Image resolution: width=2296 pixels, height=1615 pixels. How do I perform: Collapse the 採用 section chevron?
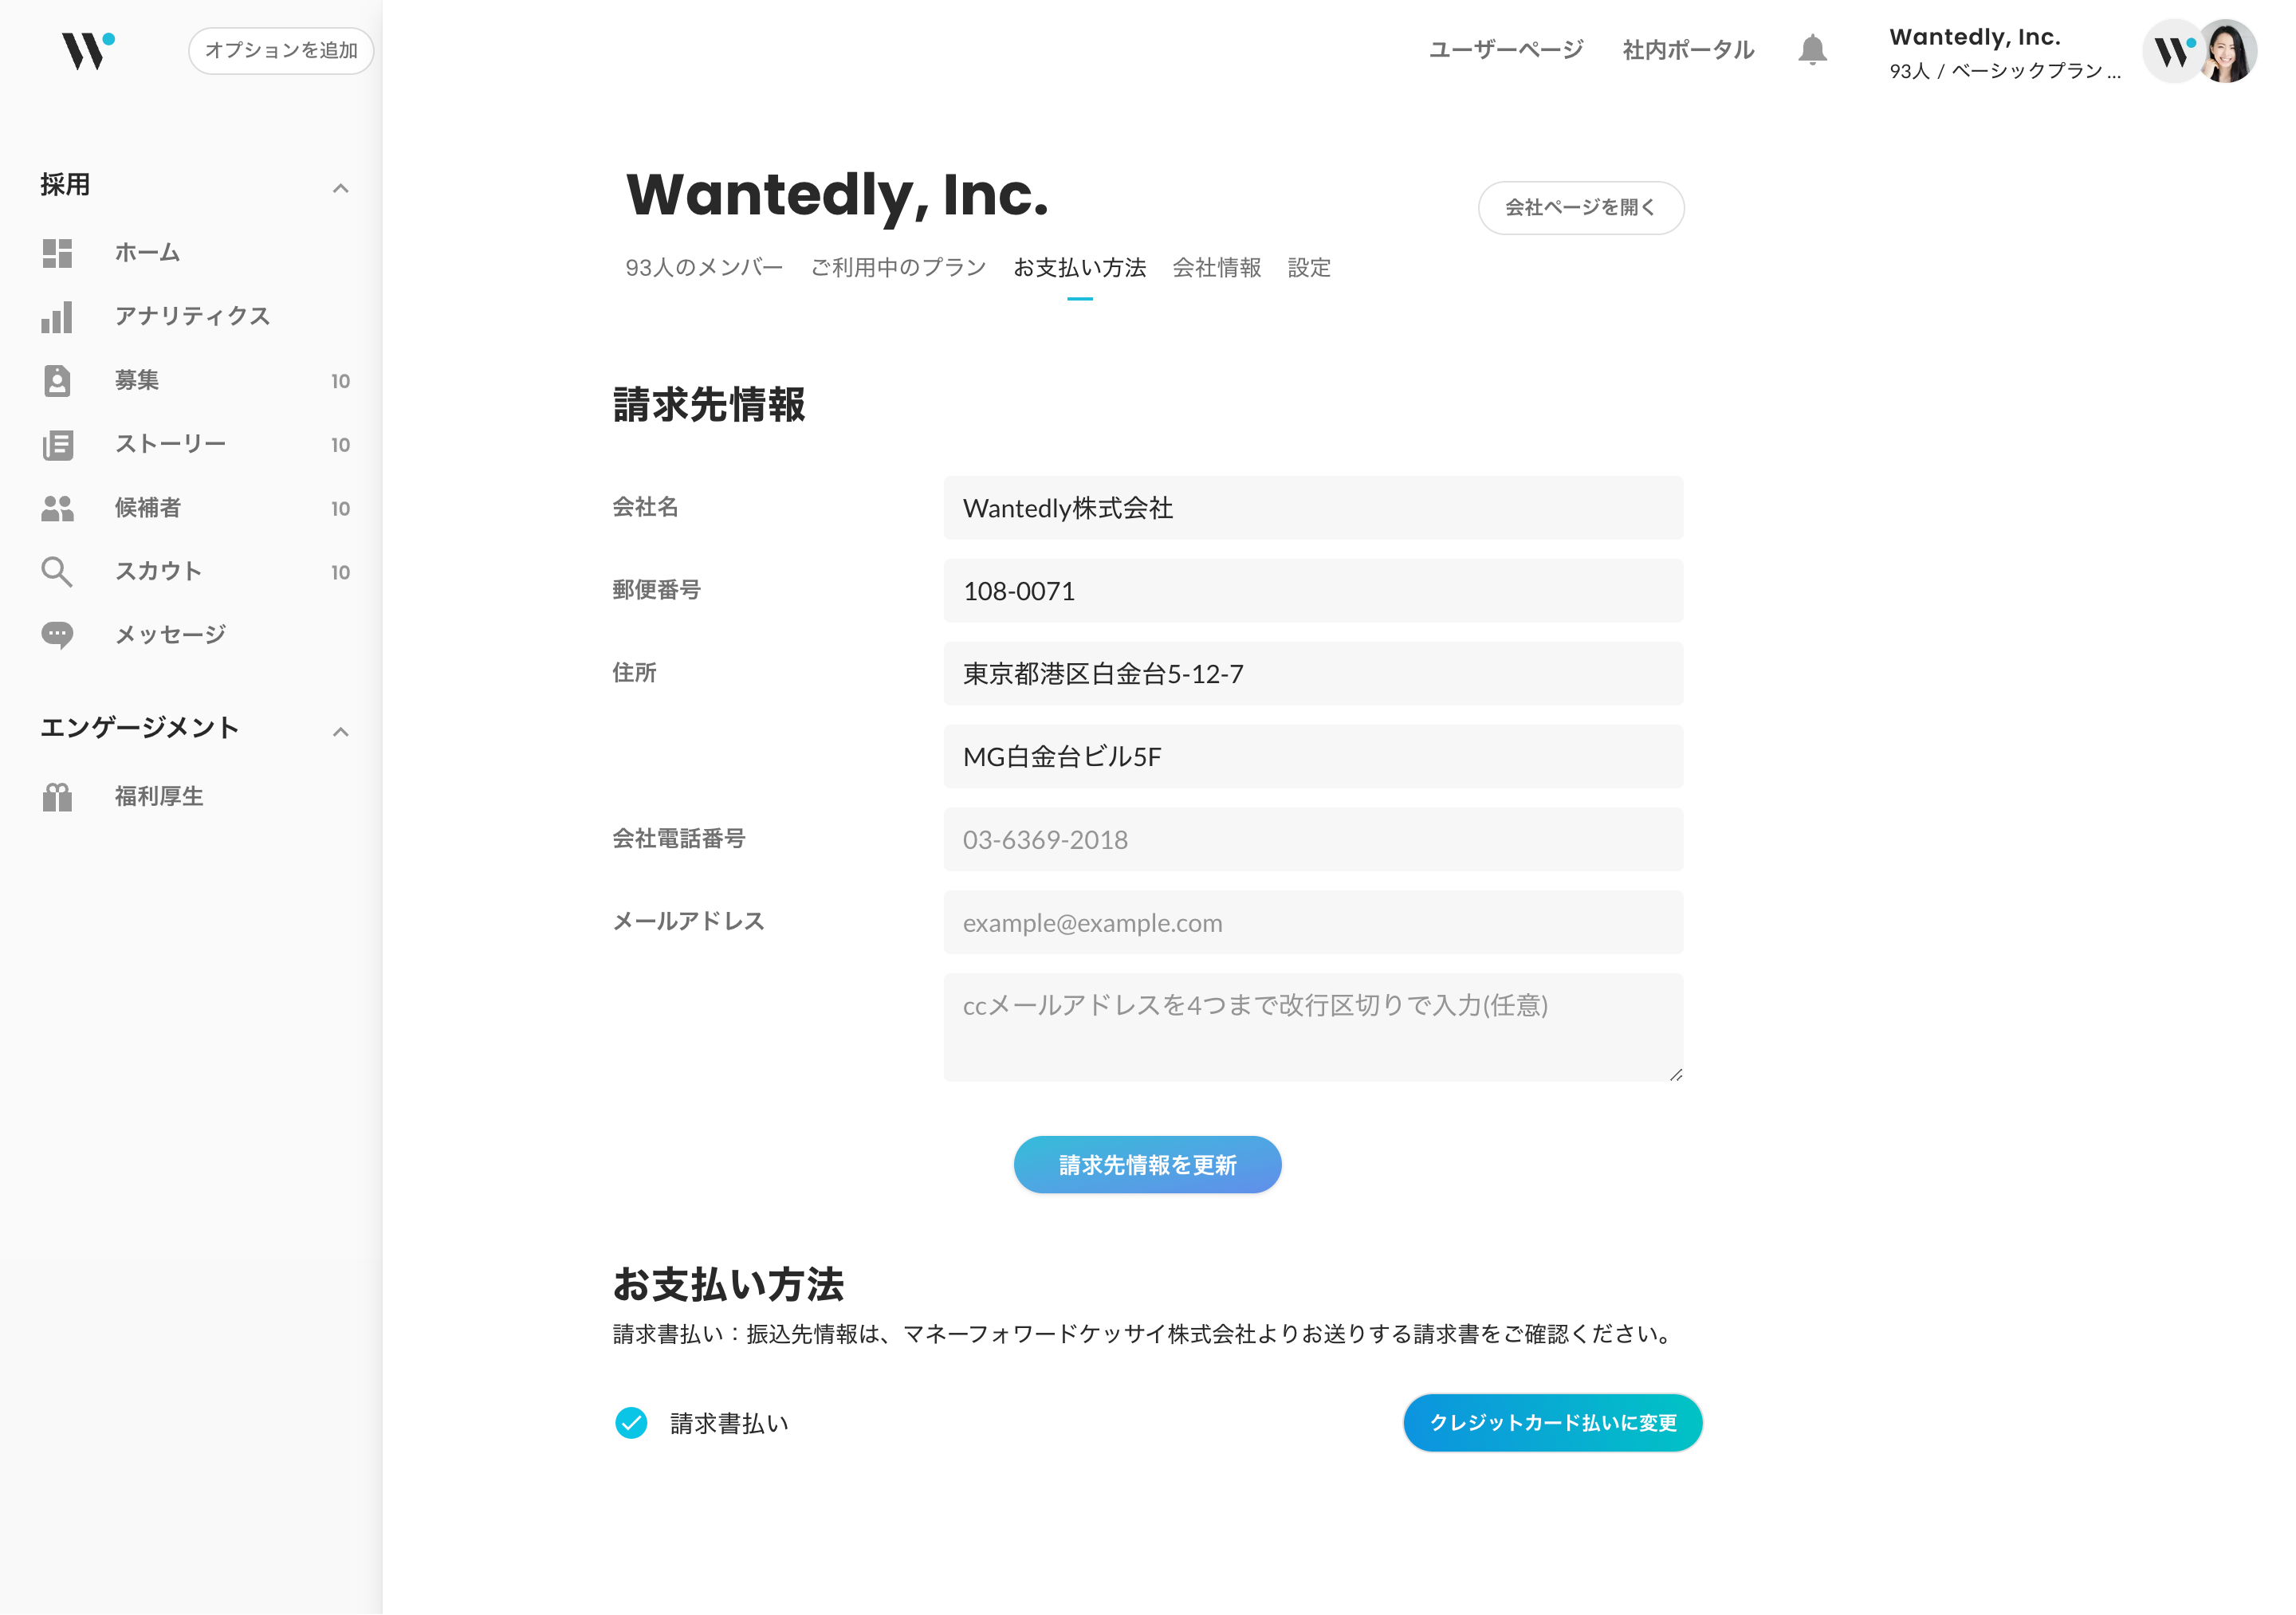click(341, 188)
